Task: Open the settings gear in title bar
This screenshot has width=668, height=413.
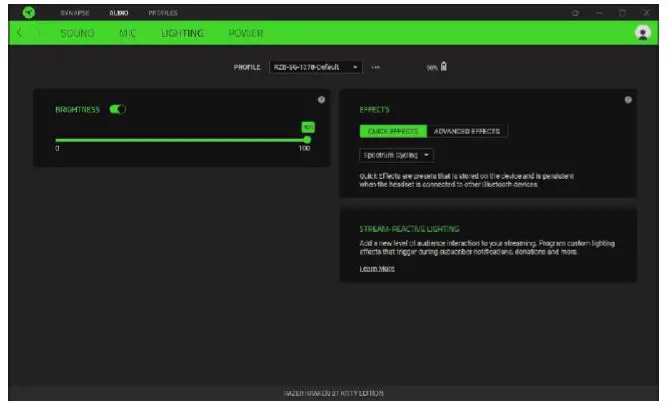Action: pyautogui.click(x=575, y=13)
